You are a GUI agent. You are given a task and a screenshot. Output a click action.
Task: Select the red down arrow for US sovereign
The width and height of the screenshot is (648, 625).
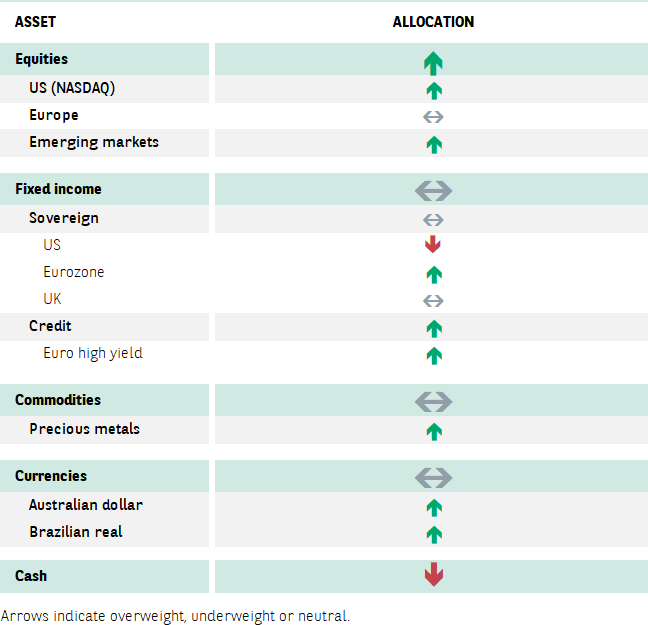tap(433, 244)
